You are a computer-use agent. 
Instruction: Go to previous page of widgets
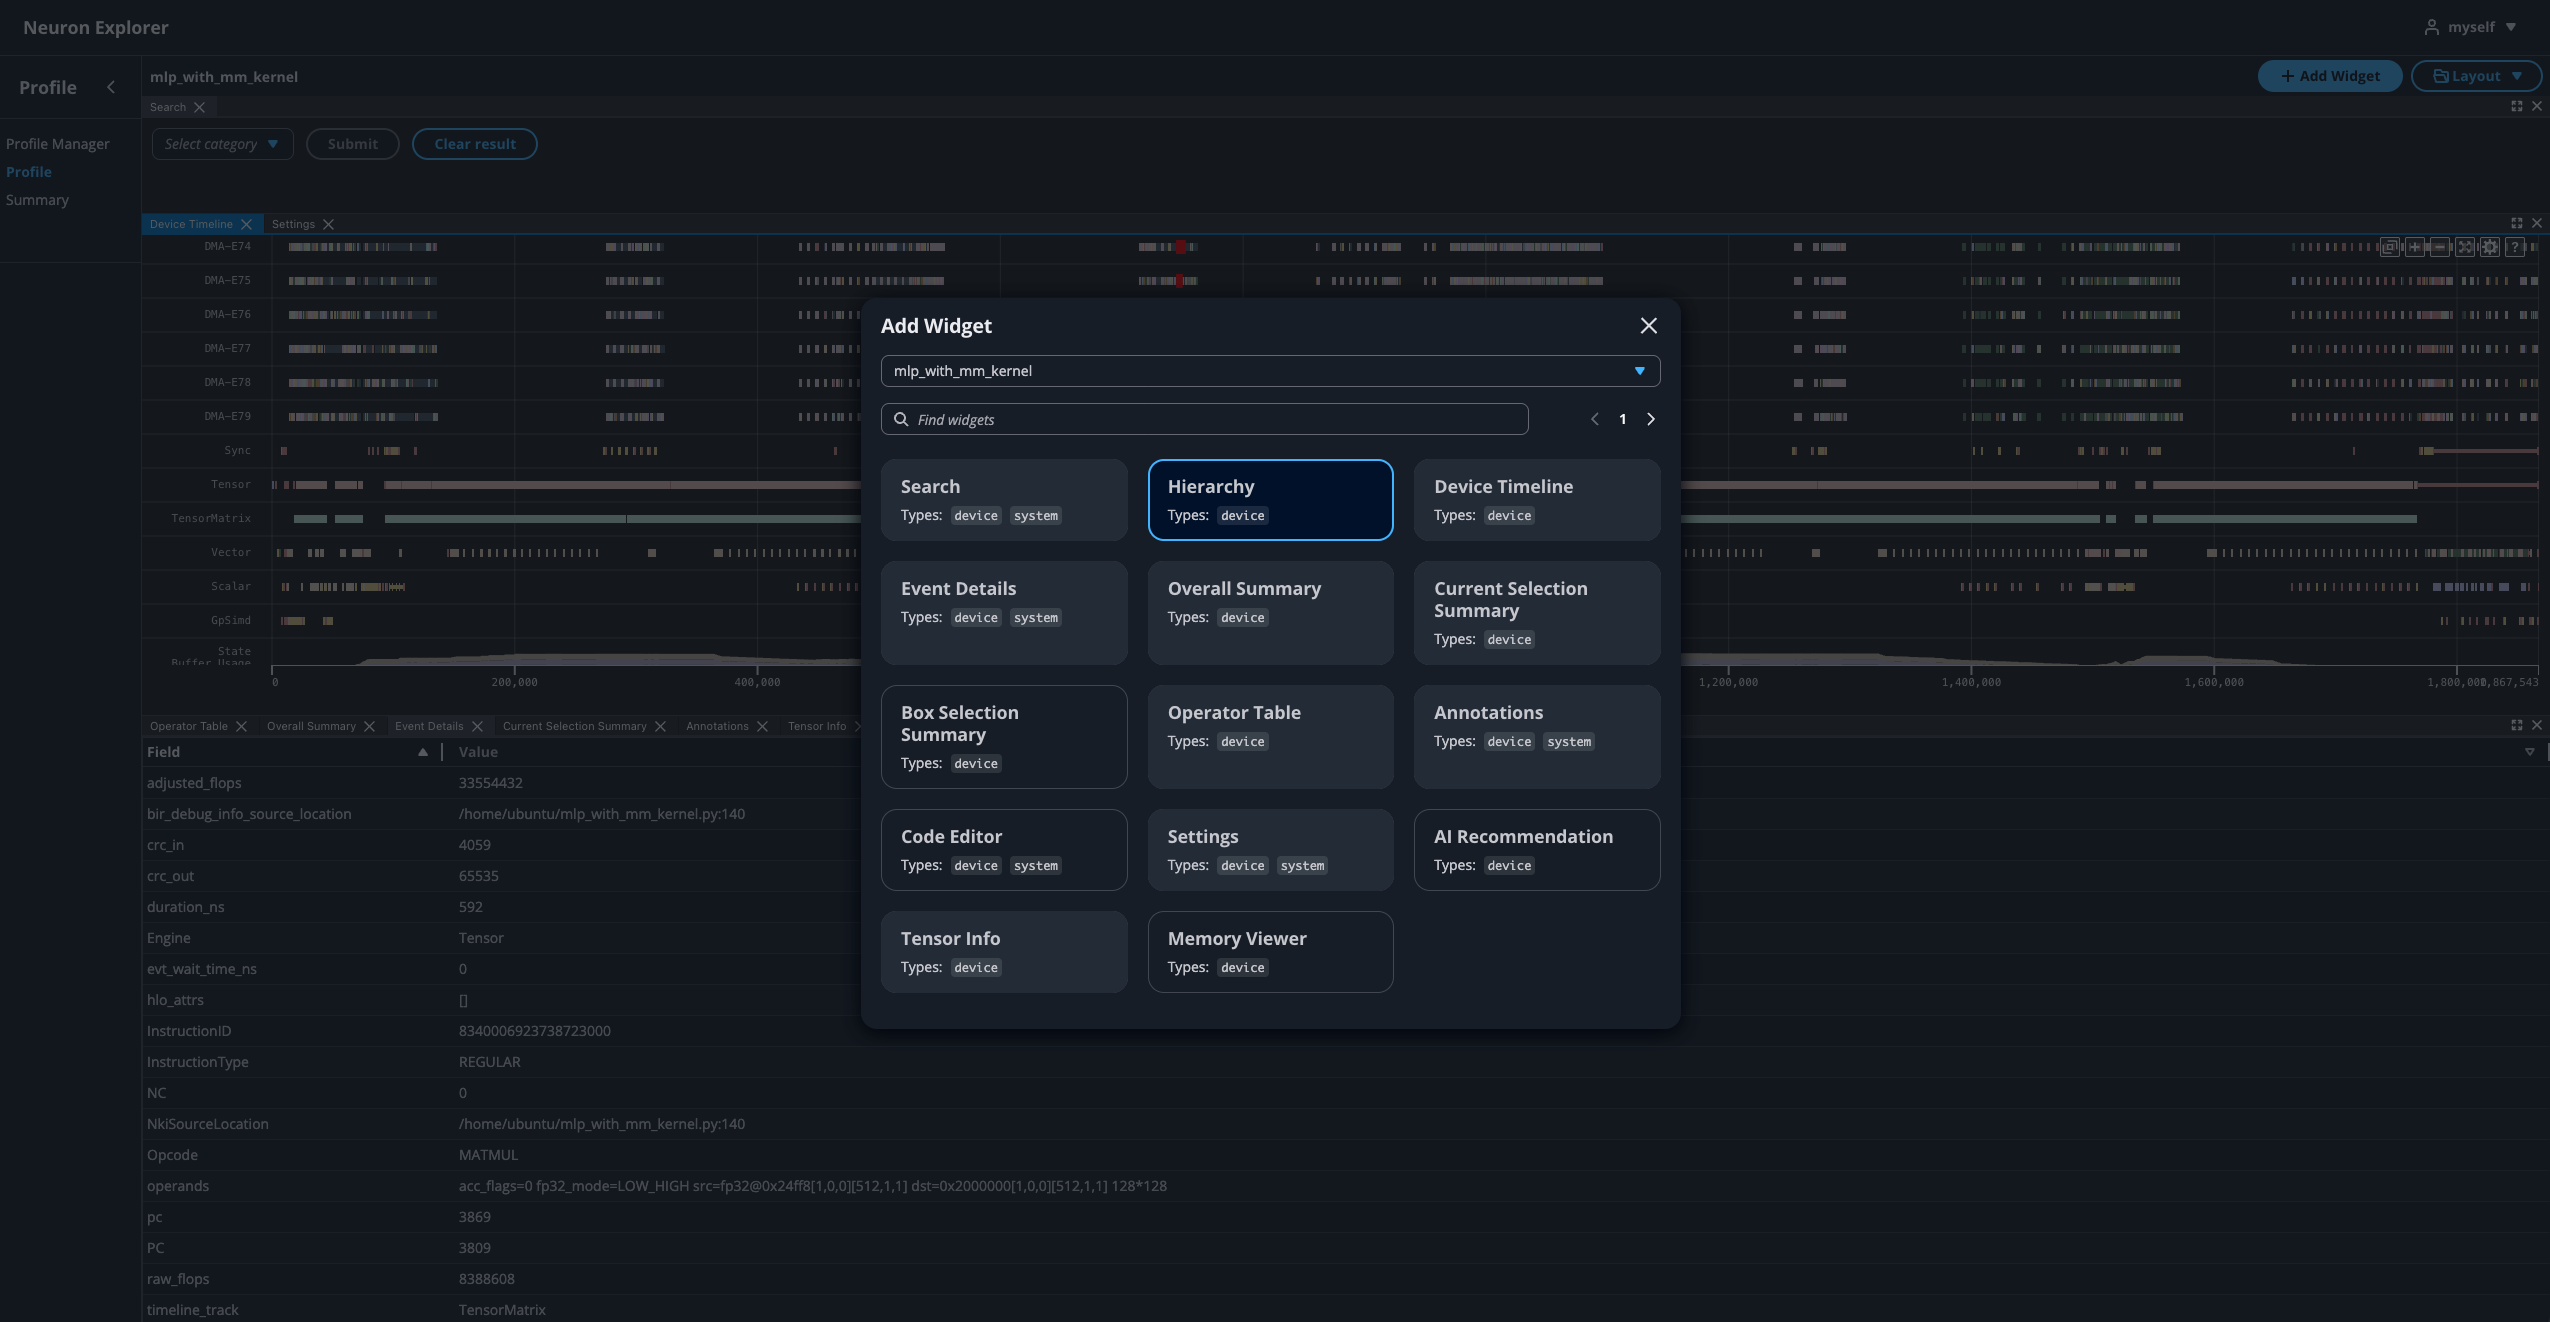(1594, 419)
